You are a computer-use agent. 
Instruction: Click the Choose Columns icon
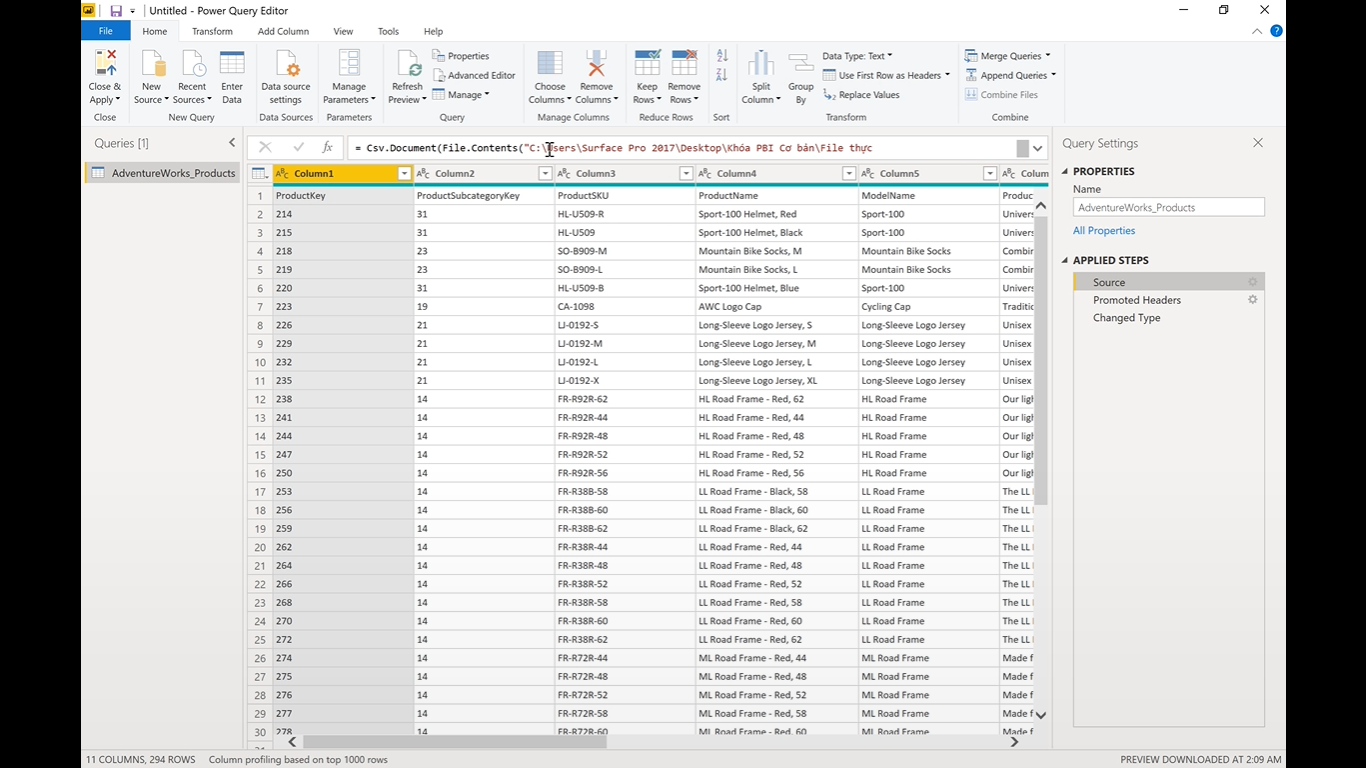(x=550, y=64)
